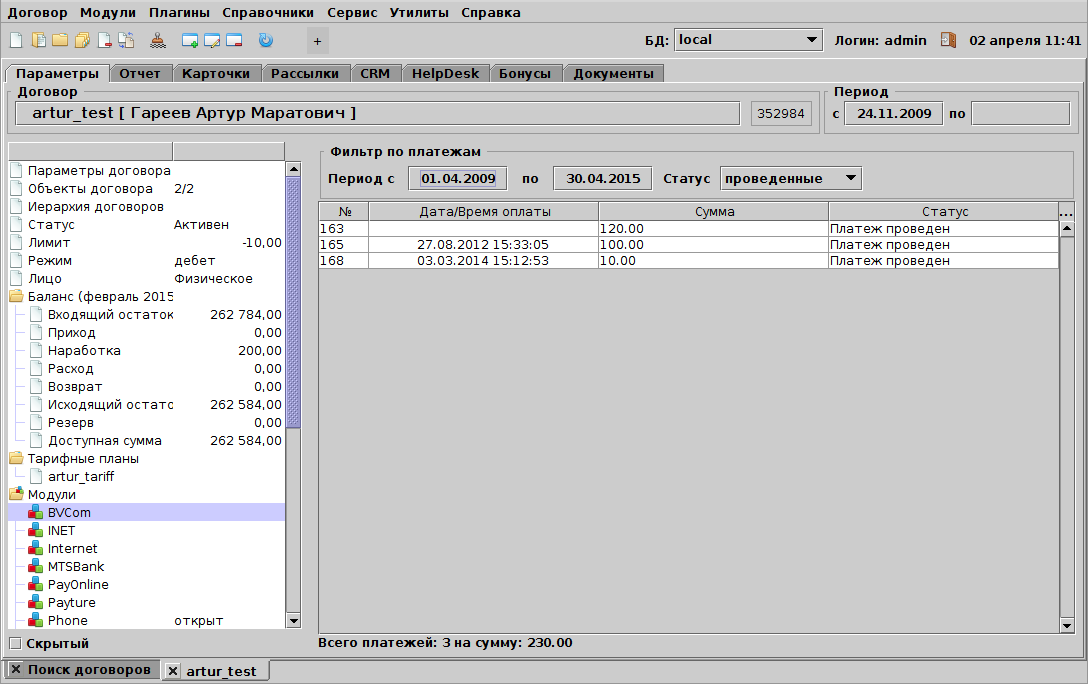Open the Статус payment filter dropdown
The image size is (1088, 684).
tap(789, 177)
